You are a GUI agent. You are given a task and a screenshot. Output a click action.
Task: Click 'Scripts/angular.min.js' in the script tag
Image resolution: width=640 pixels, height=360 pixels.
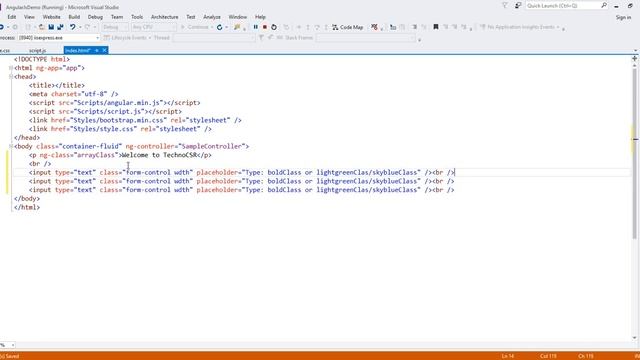[x=119, y=103]
